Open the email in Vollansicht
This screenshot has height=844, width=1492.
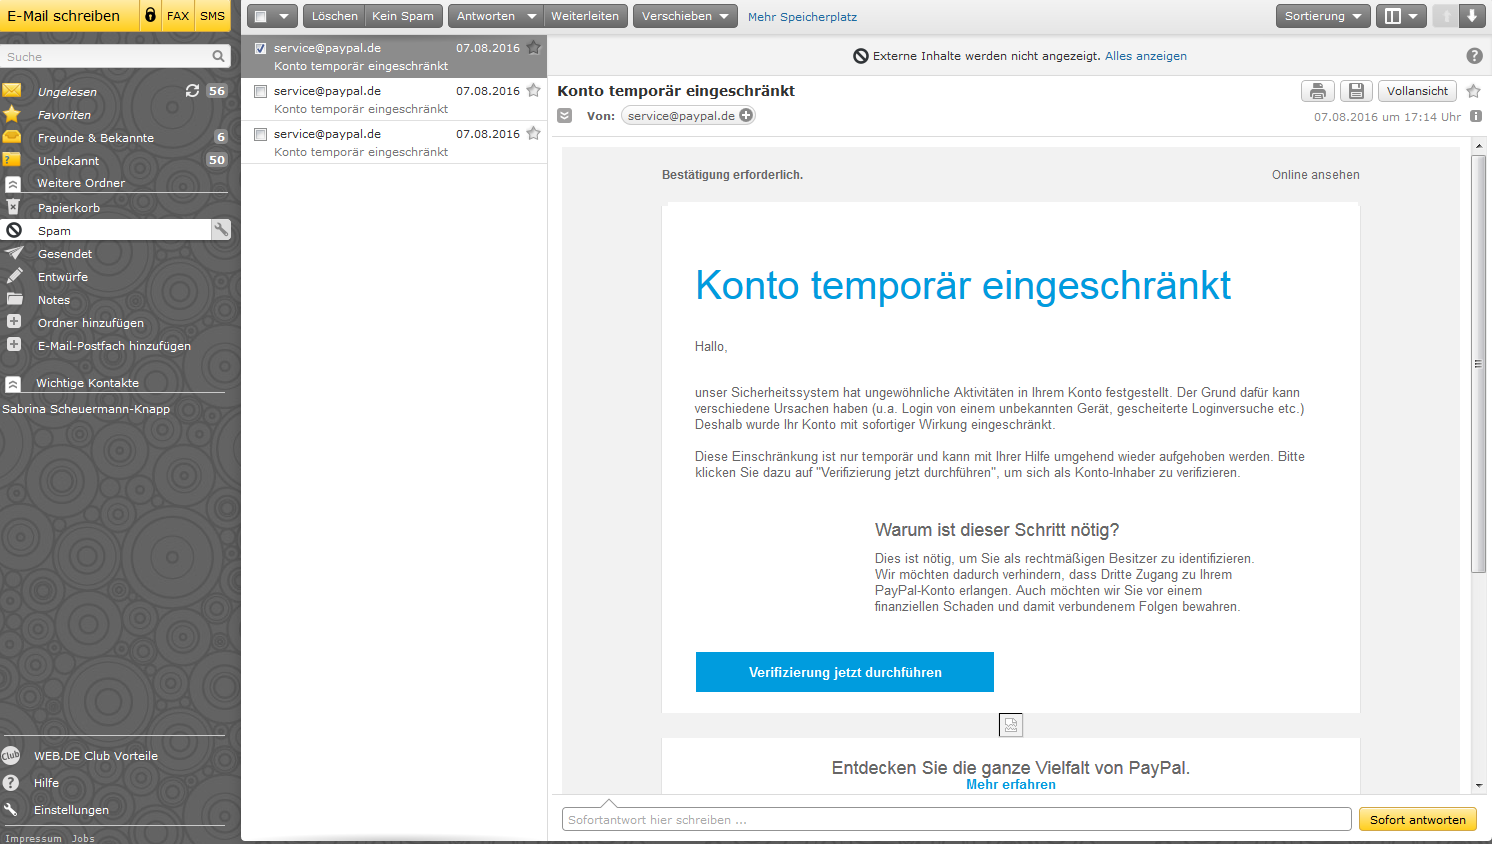(x=1417, y=91)
